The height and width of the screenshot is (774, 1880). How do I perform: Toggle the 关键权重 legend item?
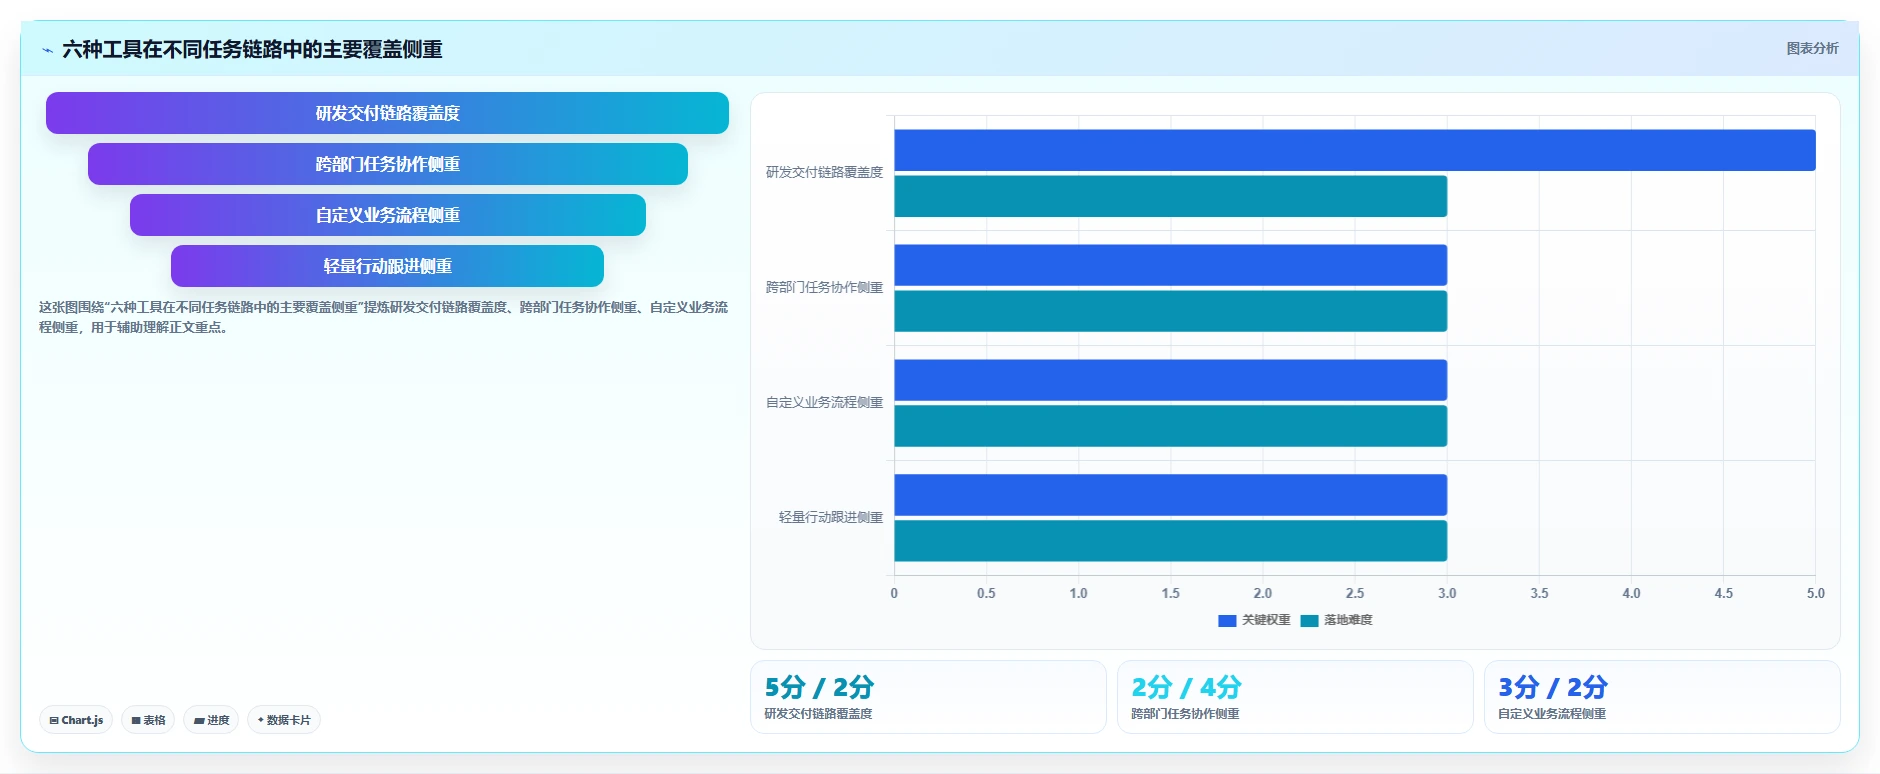click(1254, 620)
